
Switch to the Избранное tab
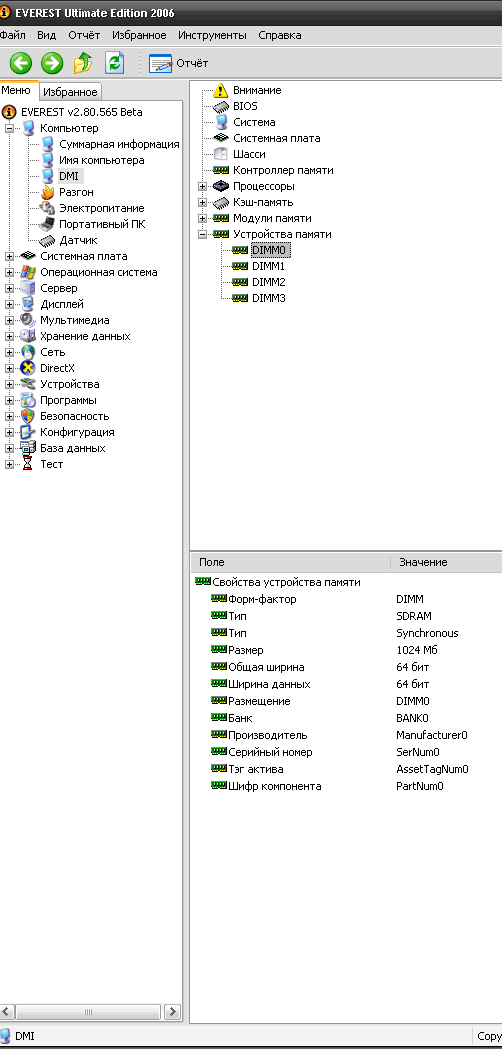click(70, 92)
